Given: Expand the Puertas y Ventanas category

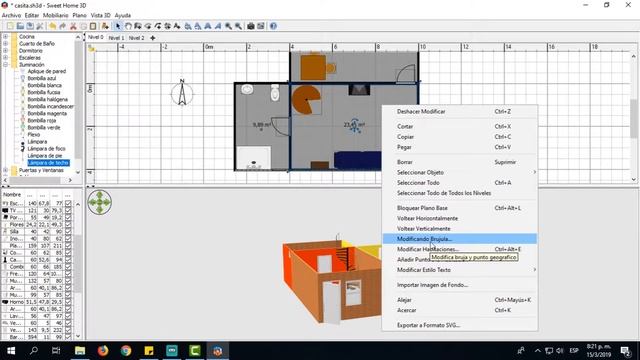Looking at the screenshot, I should pyautogui.click(x=6, y=170).
